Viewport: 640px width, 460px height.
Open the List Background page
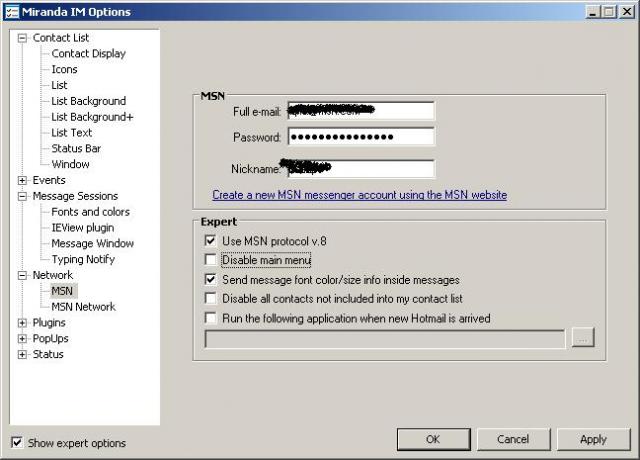pos(89,101)
